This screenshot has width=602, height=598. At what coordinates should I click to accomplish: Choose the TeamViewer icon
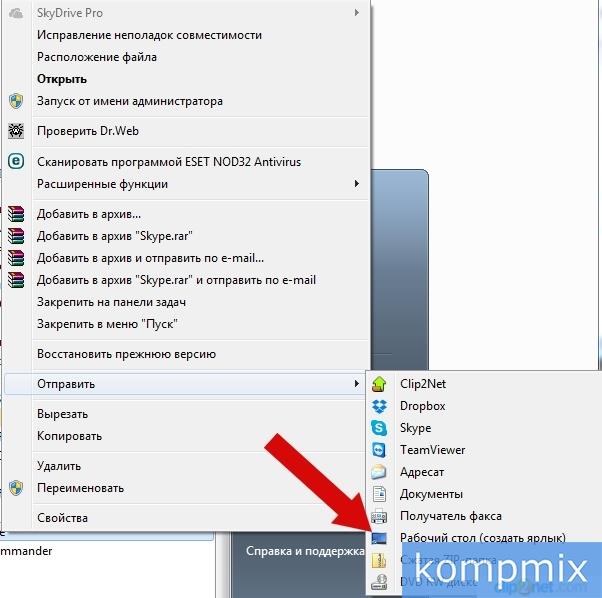(x=379, y=450)
